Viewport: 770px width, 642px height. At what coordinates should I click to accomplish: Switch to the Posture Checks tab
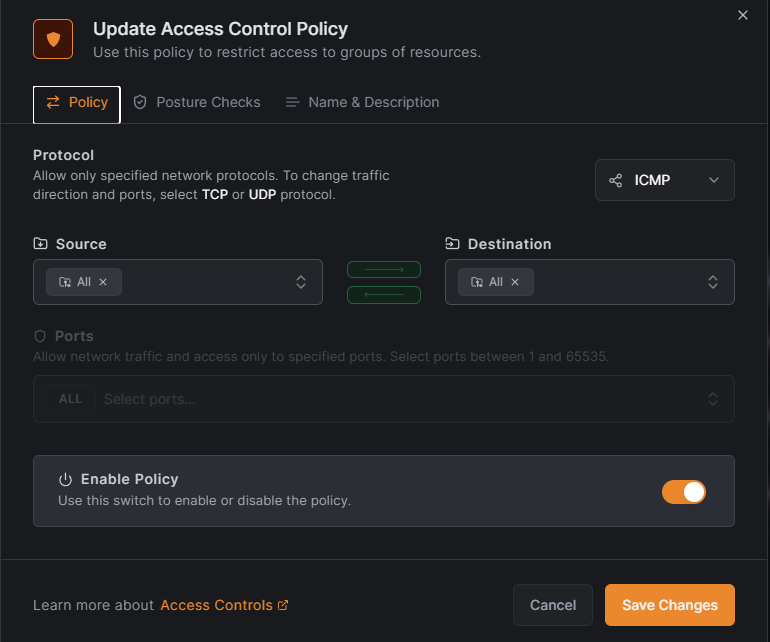click(x=197, y=102)
